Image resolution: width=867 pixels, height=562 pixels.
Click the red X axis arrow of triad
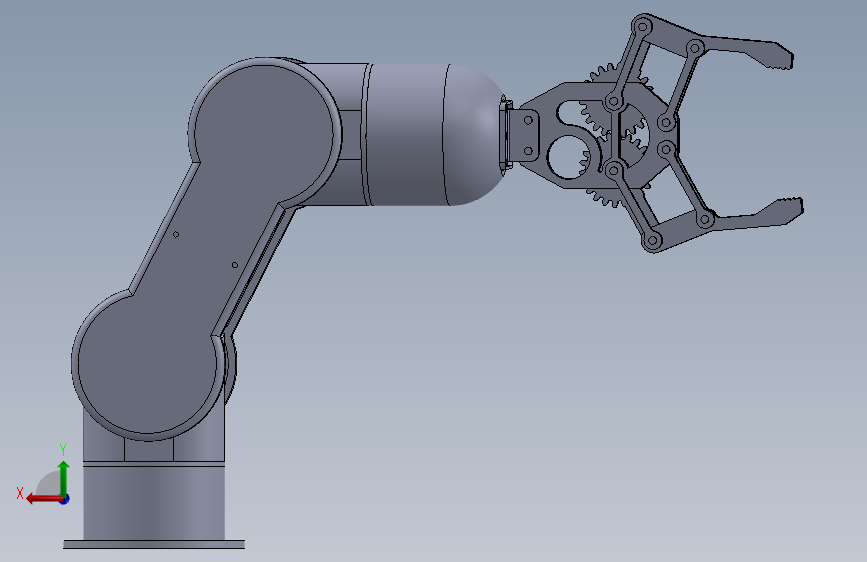click(x=43, y=499)
